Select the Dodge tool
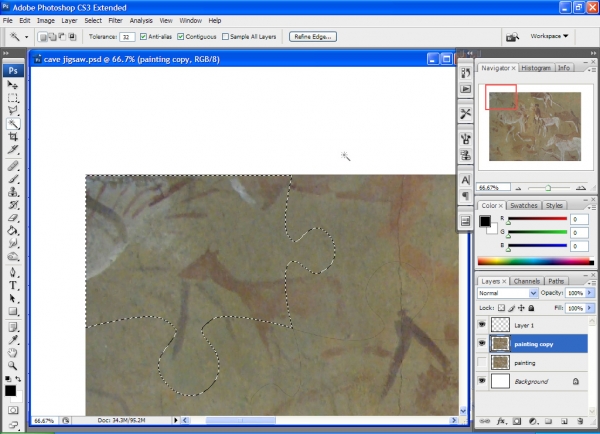 13,257
